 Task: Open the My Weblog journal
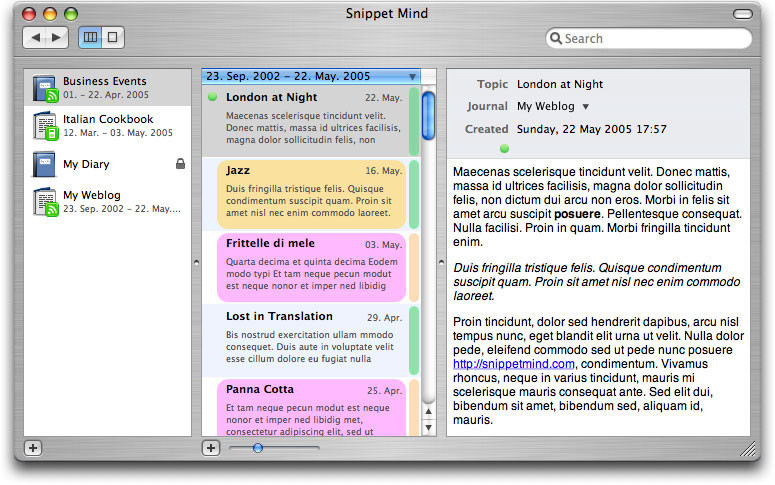click(x=108, y=201)
